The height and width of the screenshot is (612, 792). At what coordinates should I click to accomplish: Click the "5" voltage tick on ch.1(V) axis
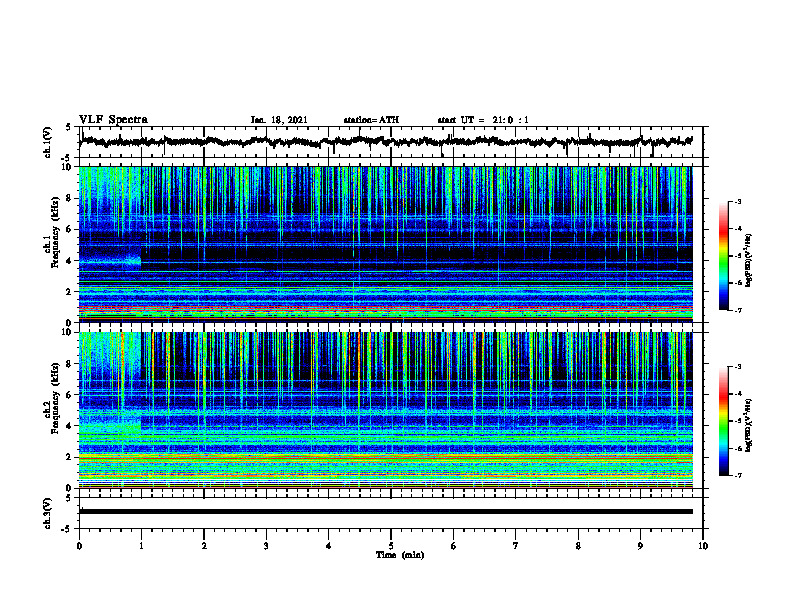tap(68, 128)
